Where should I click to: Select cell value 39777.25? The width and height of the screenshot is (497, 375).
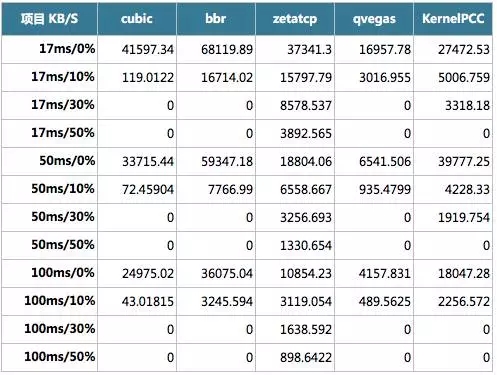point(464,162)
